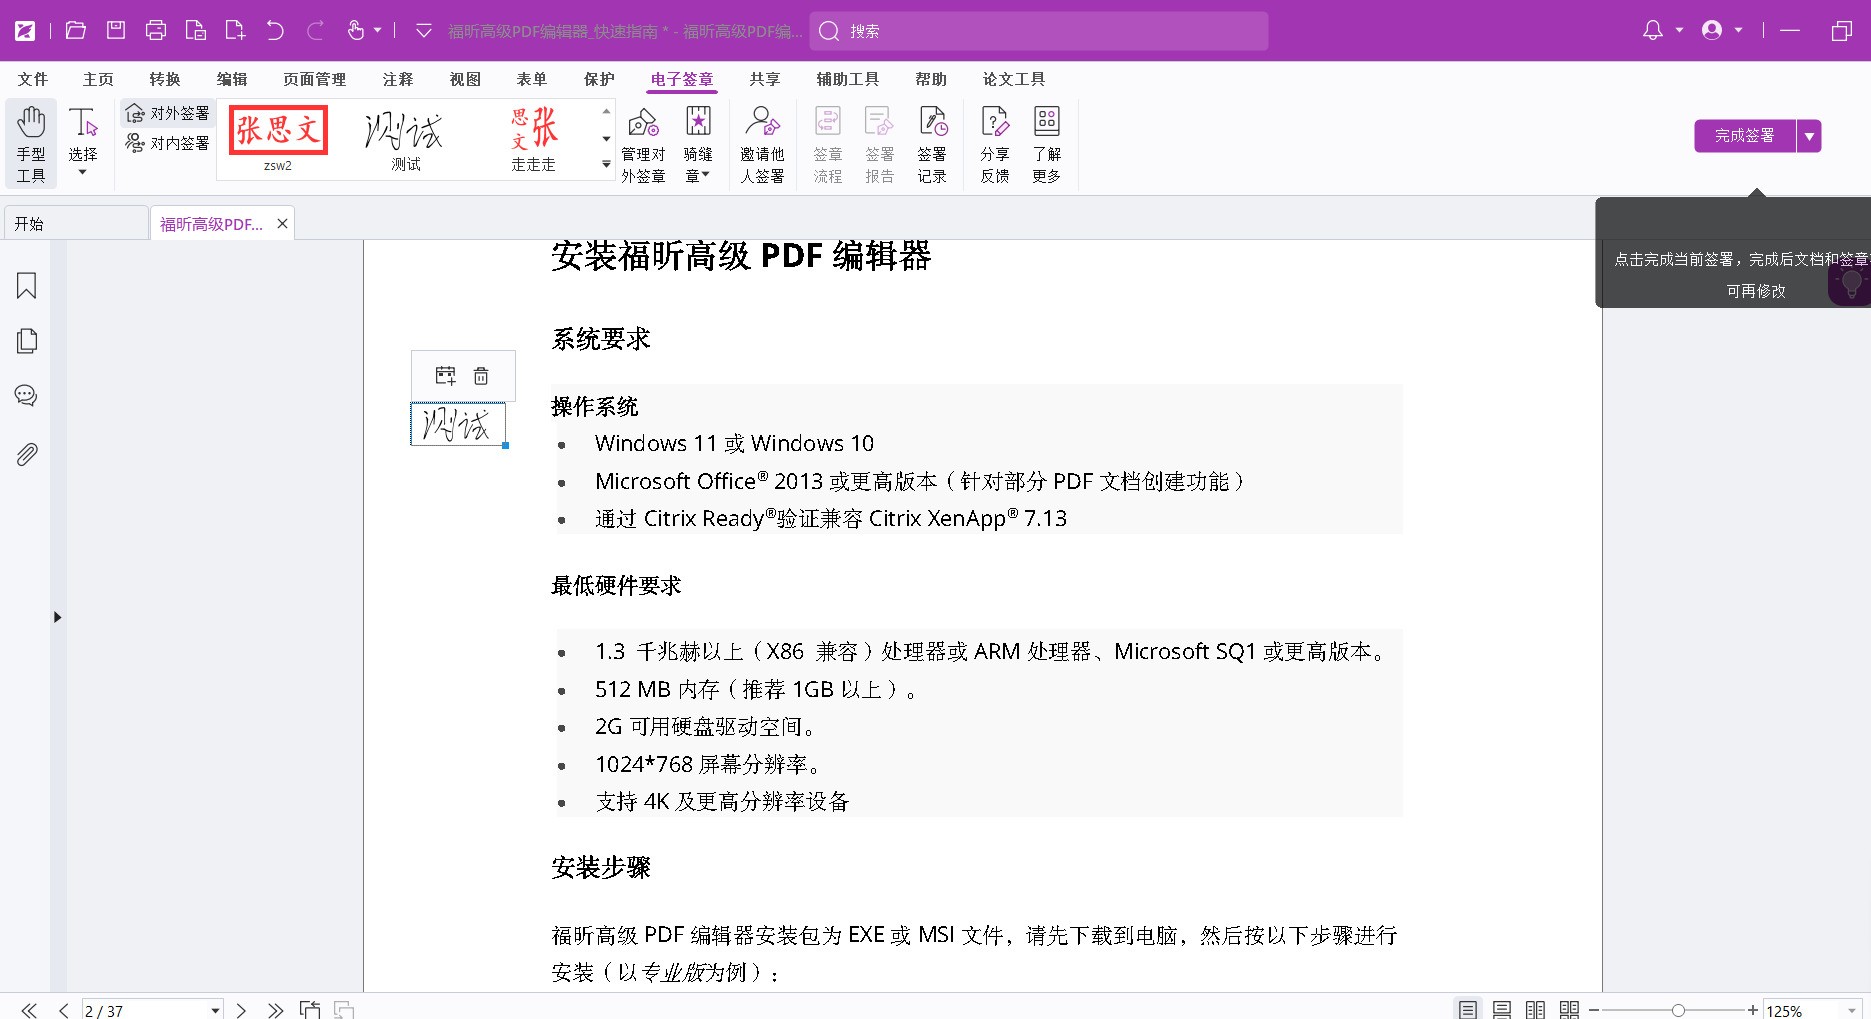
Task: Open Manage external signatures
Action: pos(643,144)
